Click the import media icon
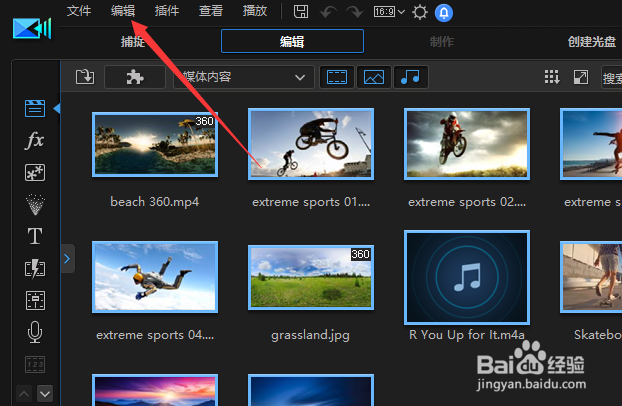622x406 pixels. [x=85, y=77]
